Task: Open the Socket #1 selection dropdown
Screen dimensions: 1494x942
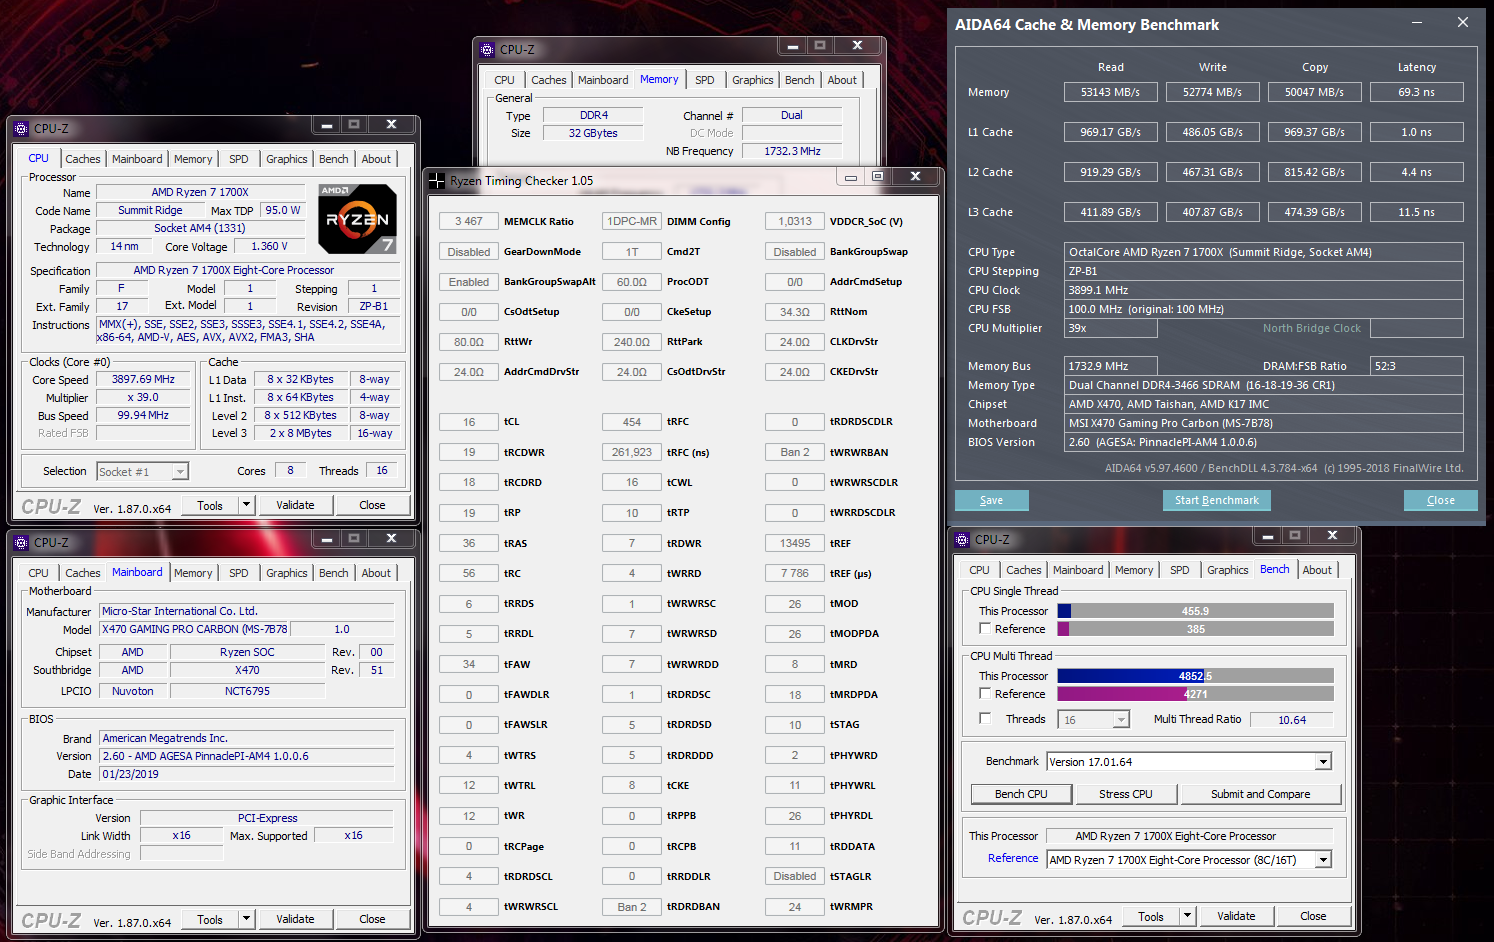Action: 180,472
